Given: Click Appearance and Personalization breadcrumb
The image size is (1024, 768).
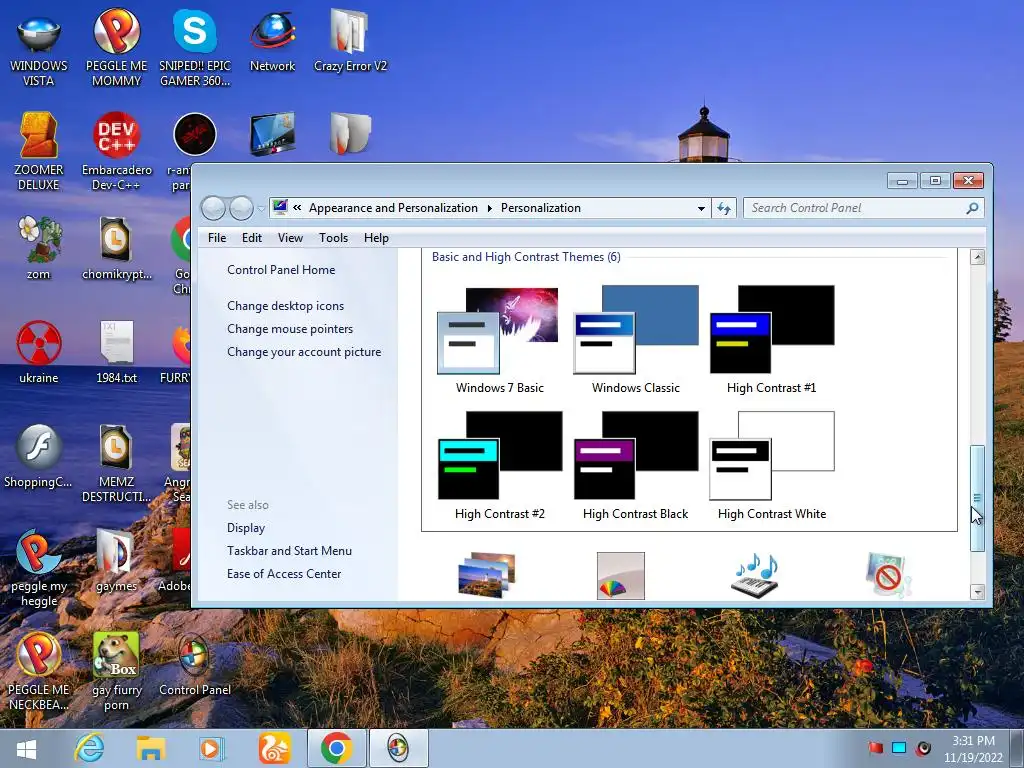Looking at the screenshot, I should pyautogui.click(x=393, y=208).
